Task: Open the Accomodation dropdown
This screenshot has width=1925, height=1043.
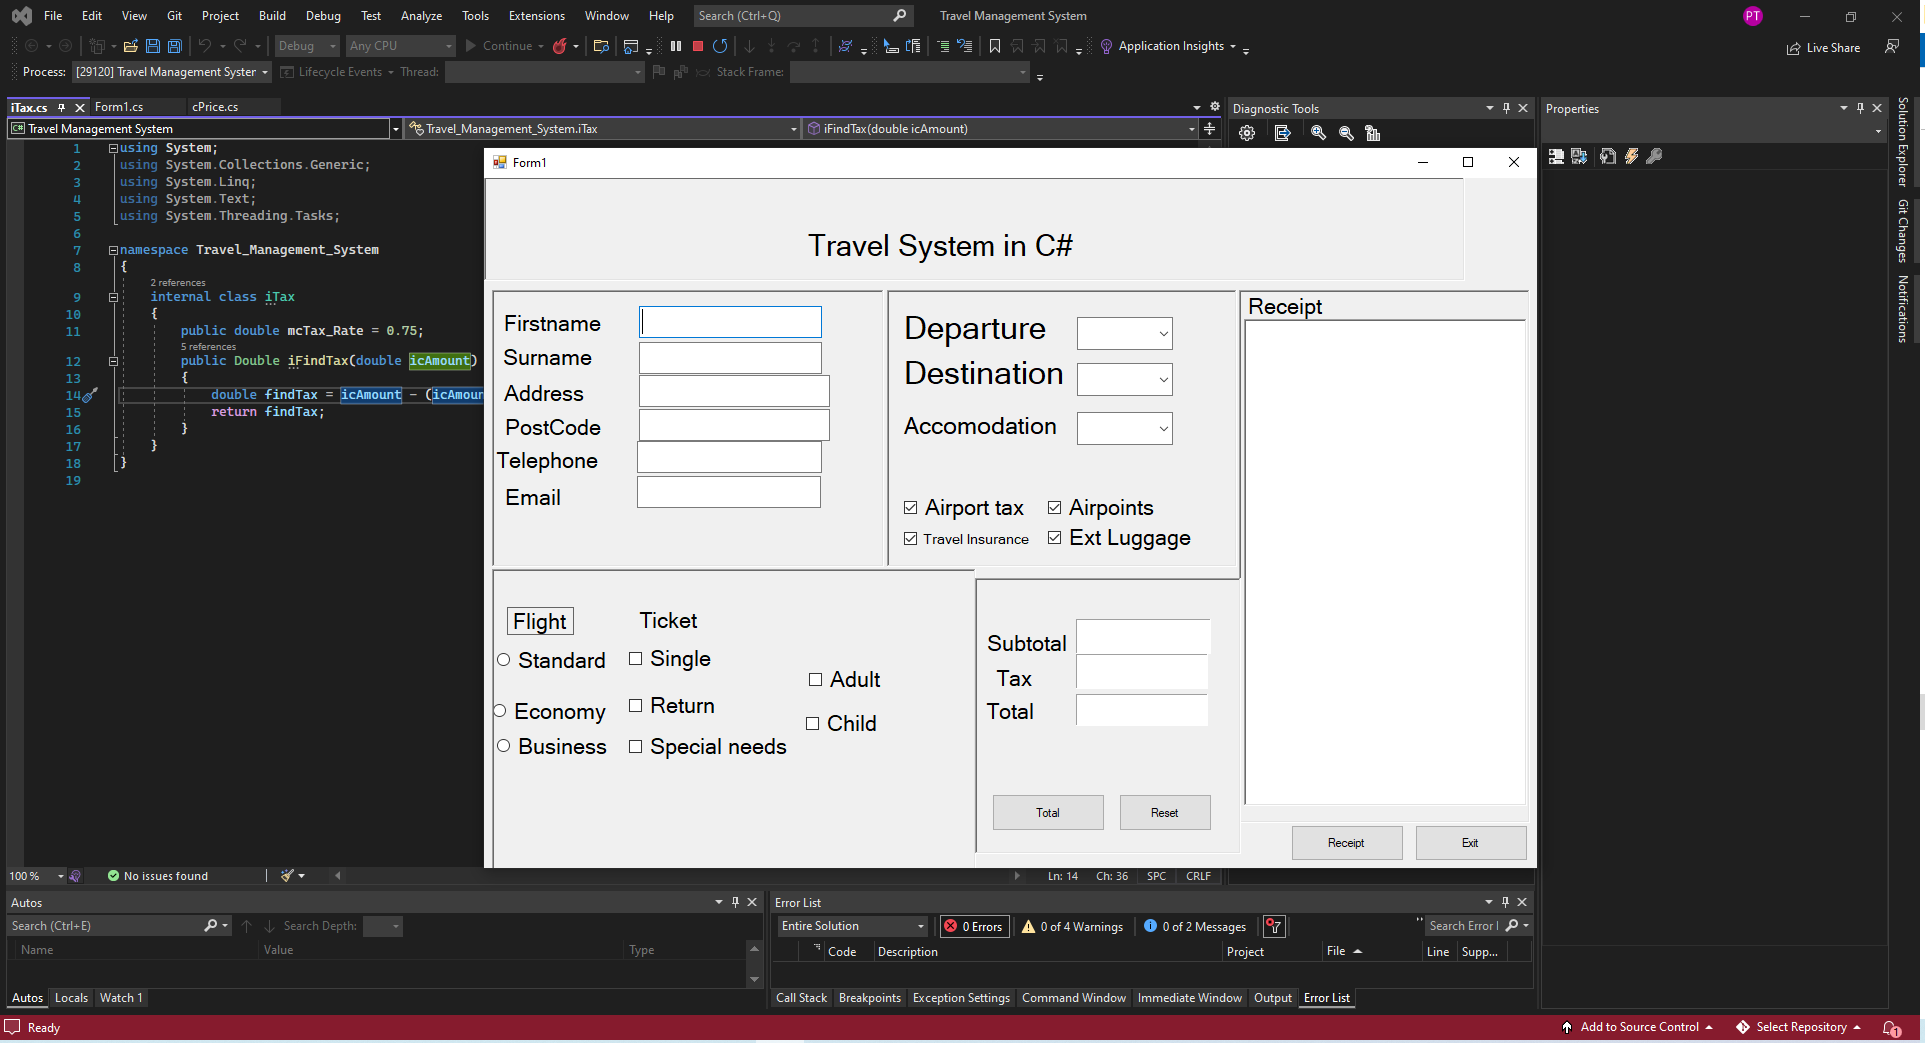Action: pos(1163,429)
